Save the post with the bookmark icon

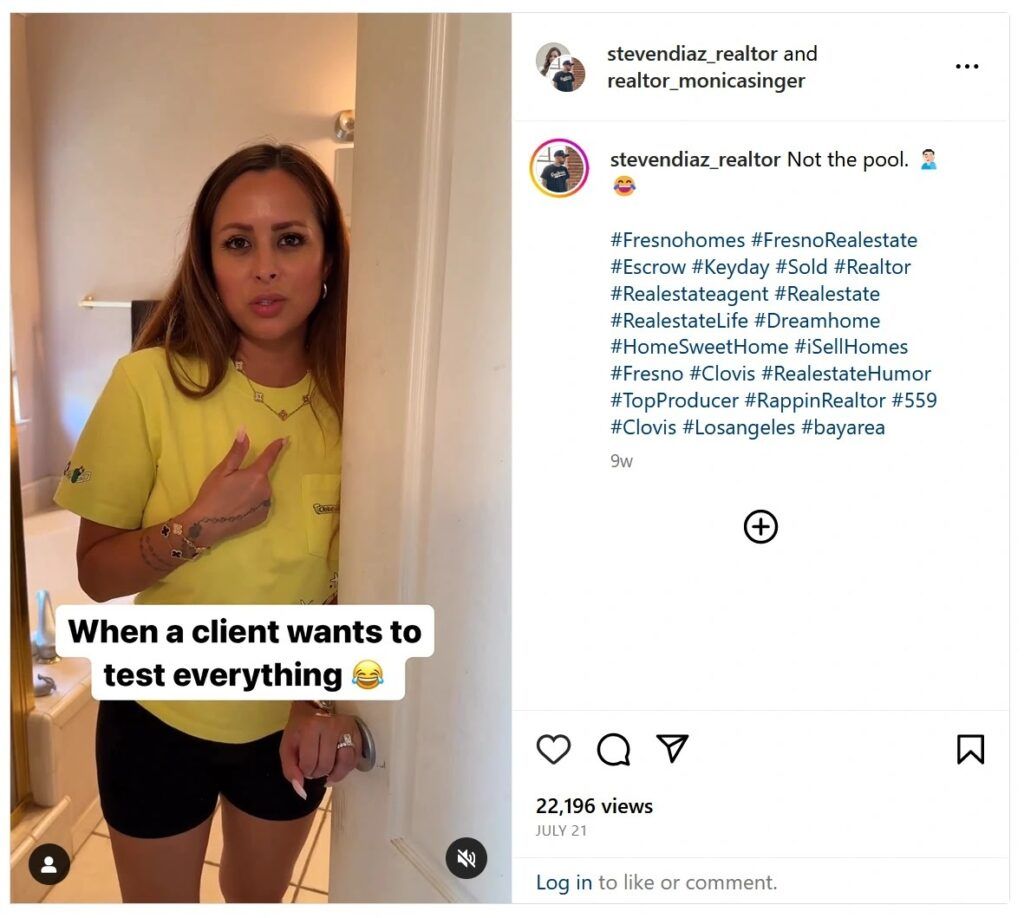point(970,749)
